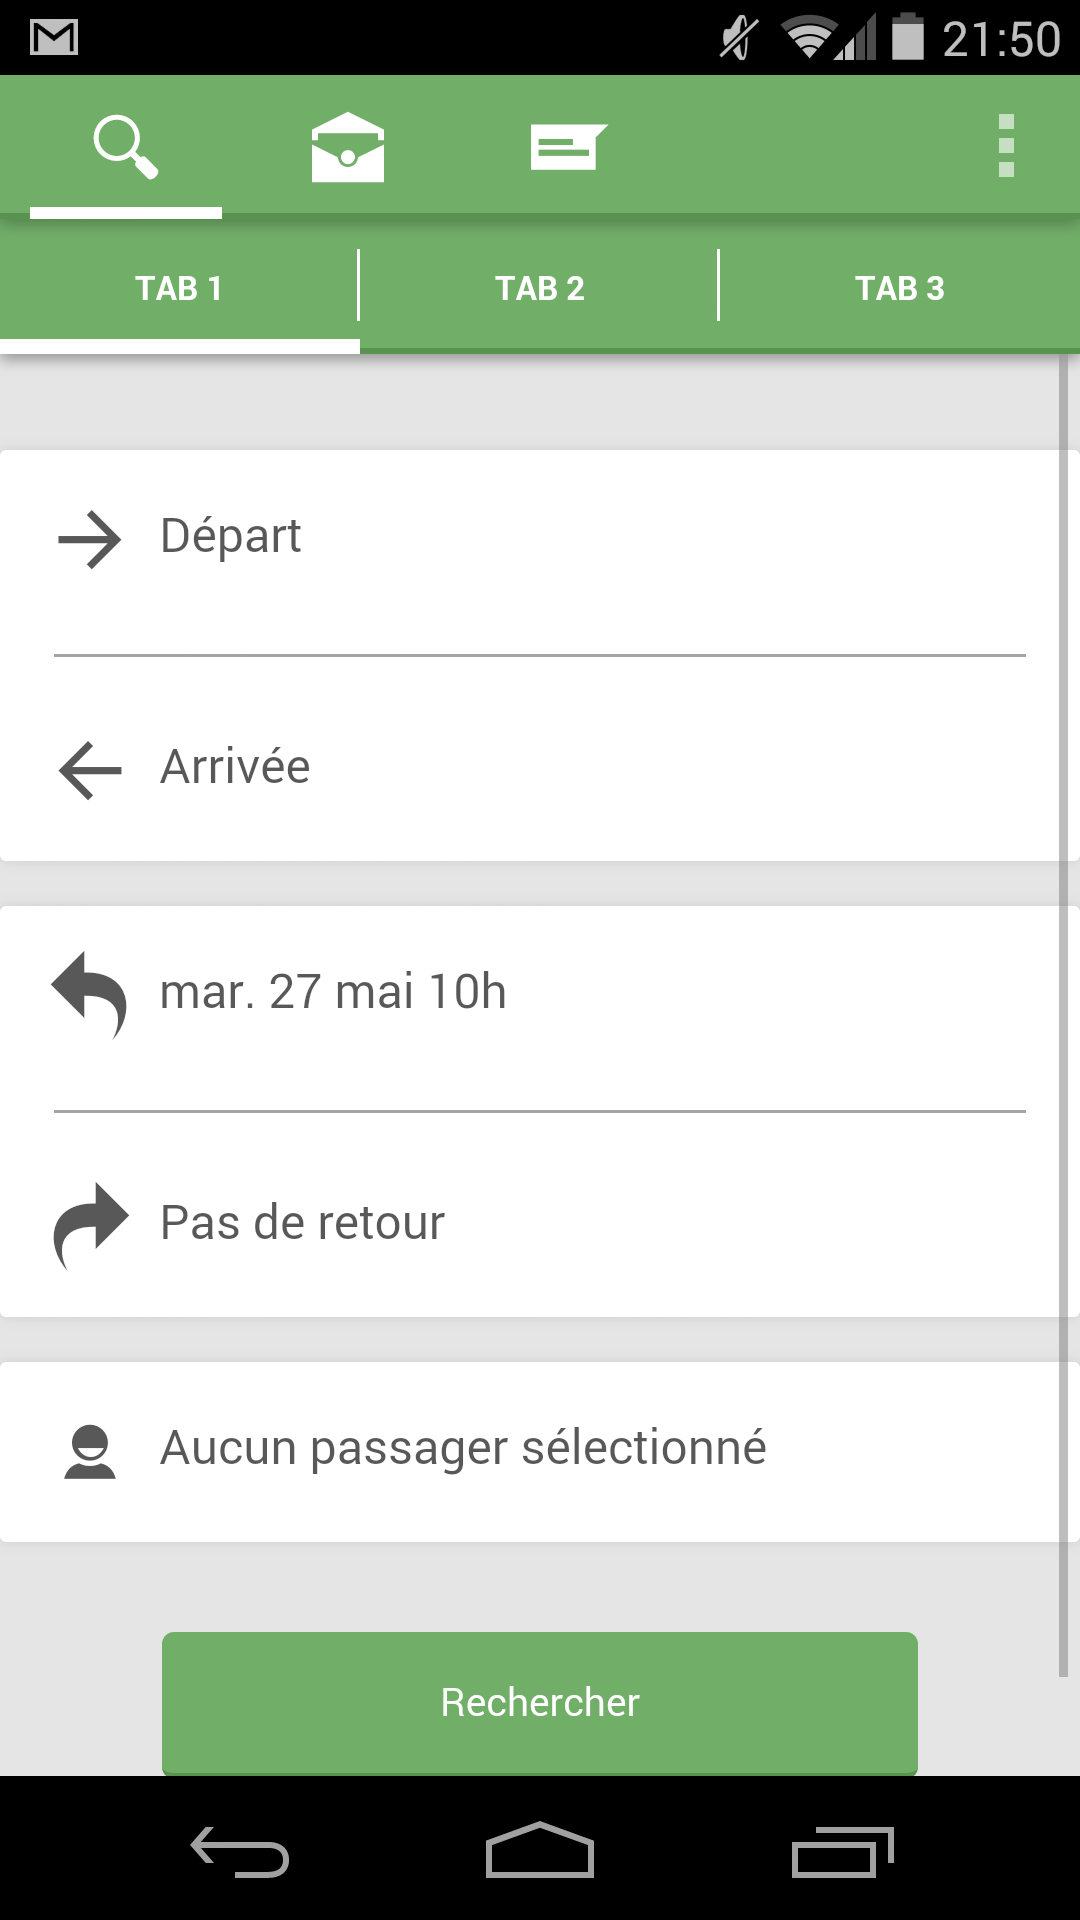This screenshot has width=1080, height=1920.
Task: Tap the passenger person icon
Action: (90, 1451)
